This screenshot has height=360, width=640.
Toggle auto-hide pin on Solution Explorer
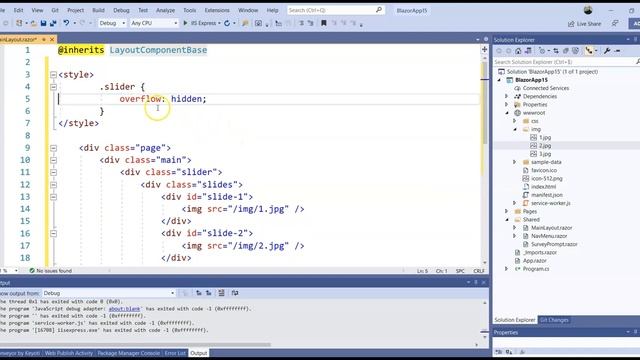[636, 40]
